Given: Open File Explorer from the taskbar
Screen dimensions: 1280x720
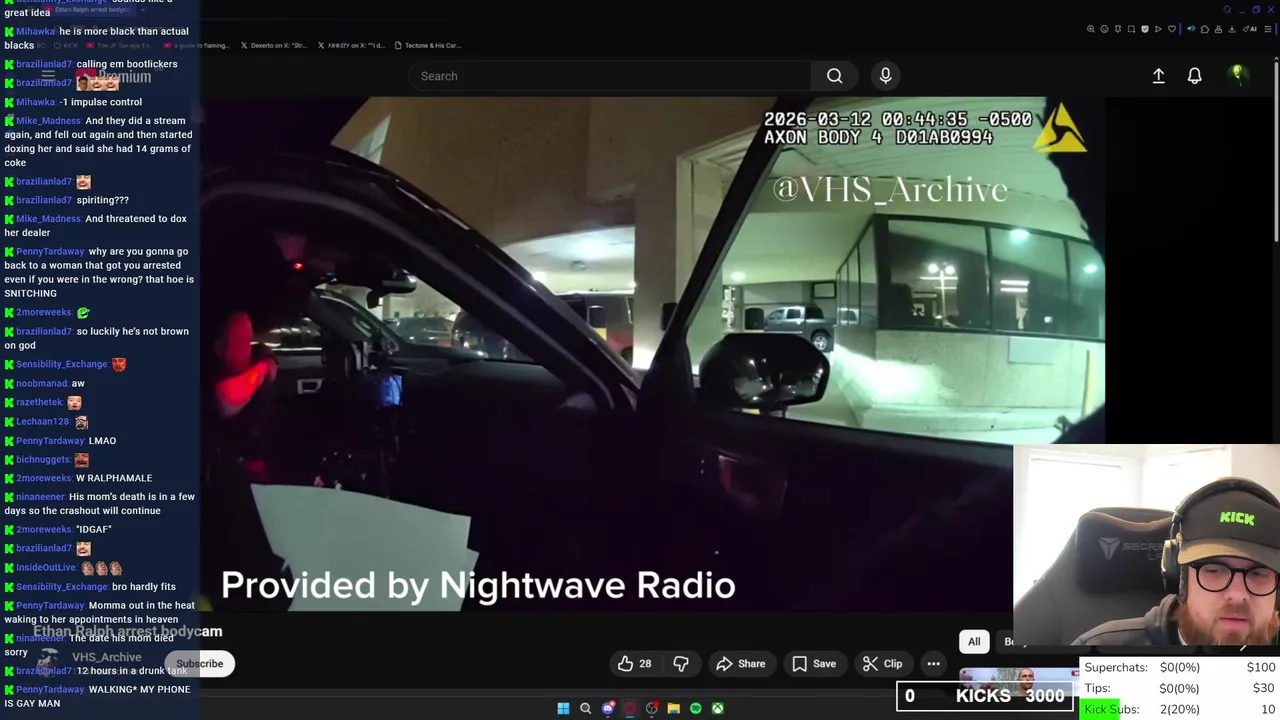Looking at the screenshot, I should click(673, 709).
